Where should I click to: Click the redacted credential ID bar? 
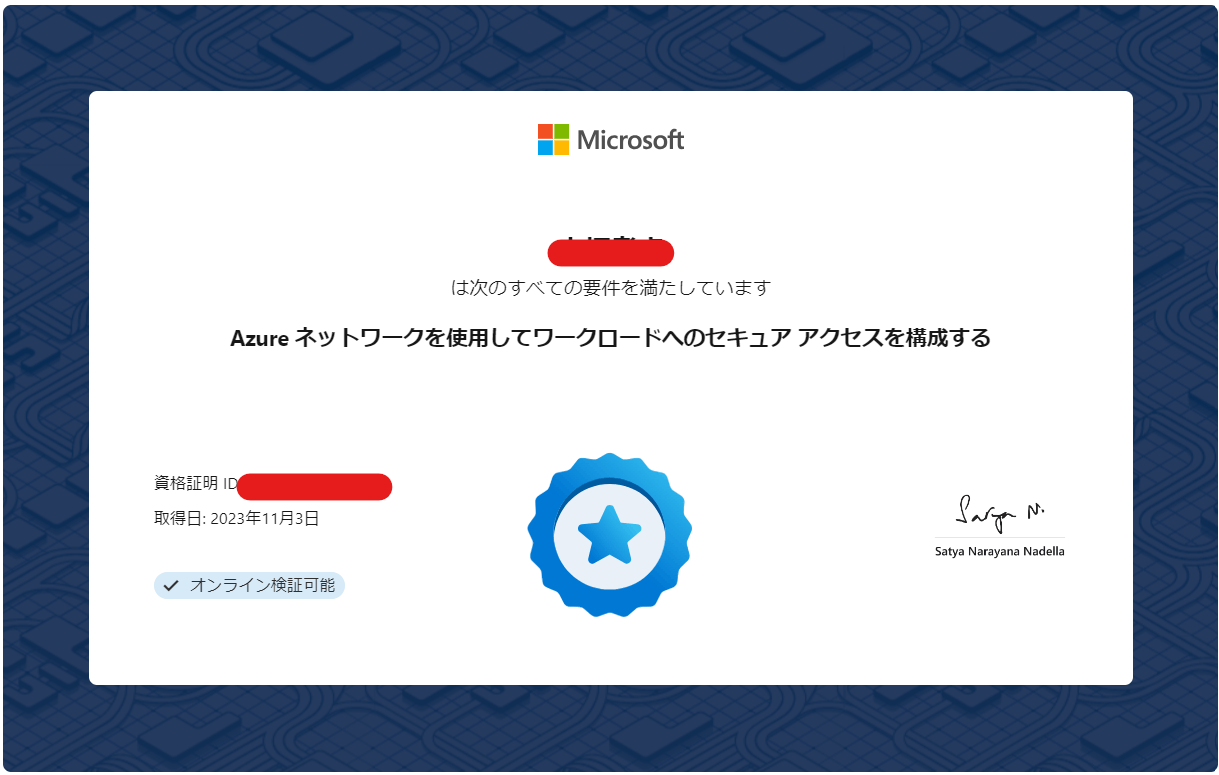[x=314, y=487]
